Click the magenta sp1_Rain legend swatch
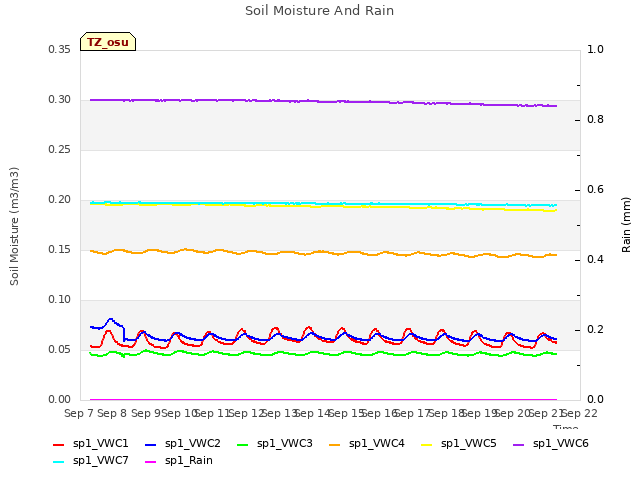 point(151,462)
